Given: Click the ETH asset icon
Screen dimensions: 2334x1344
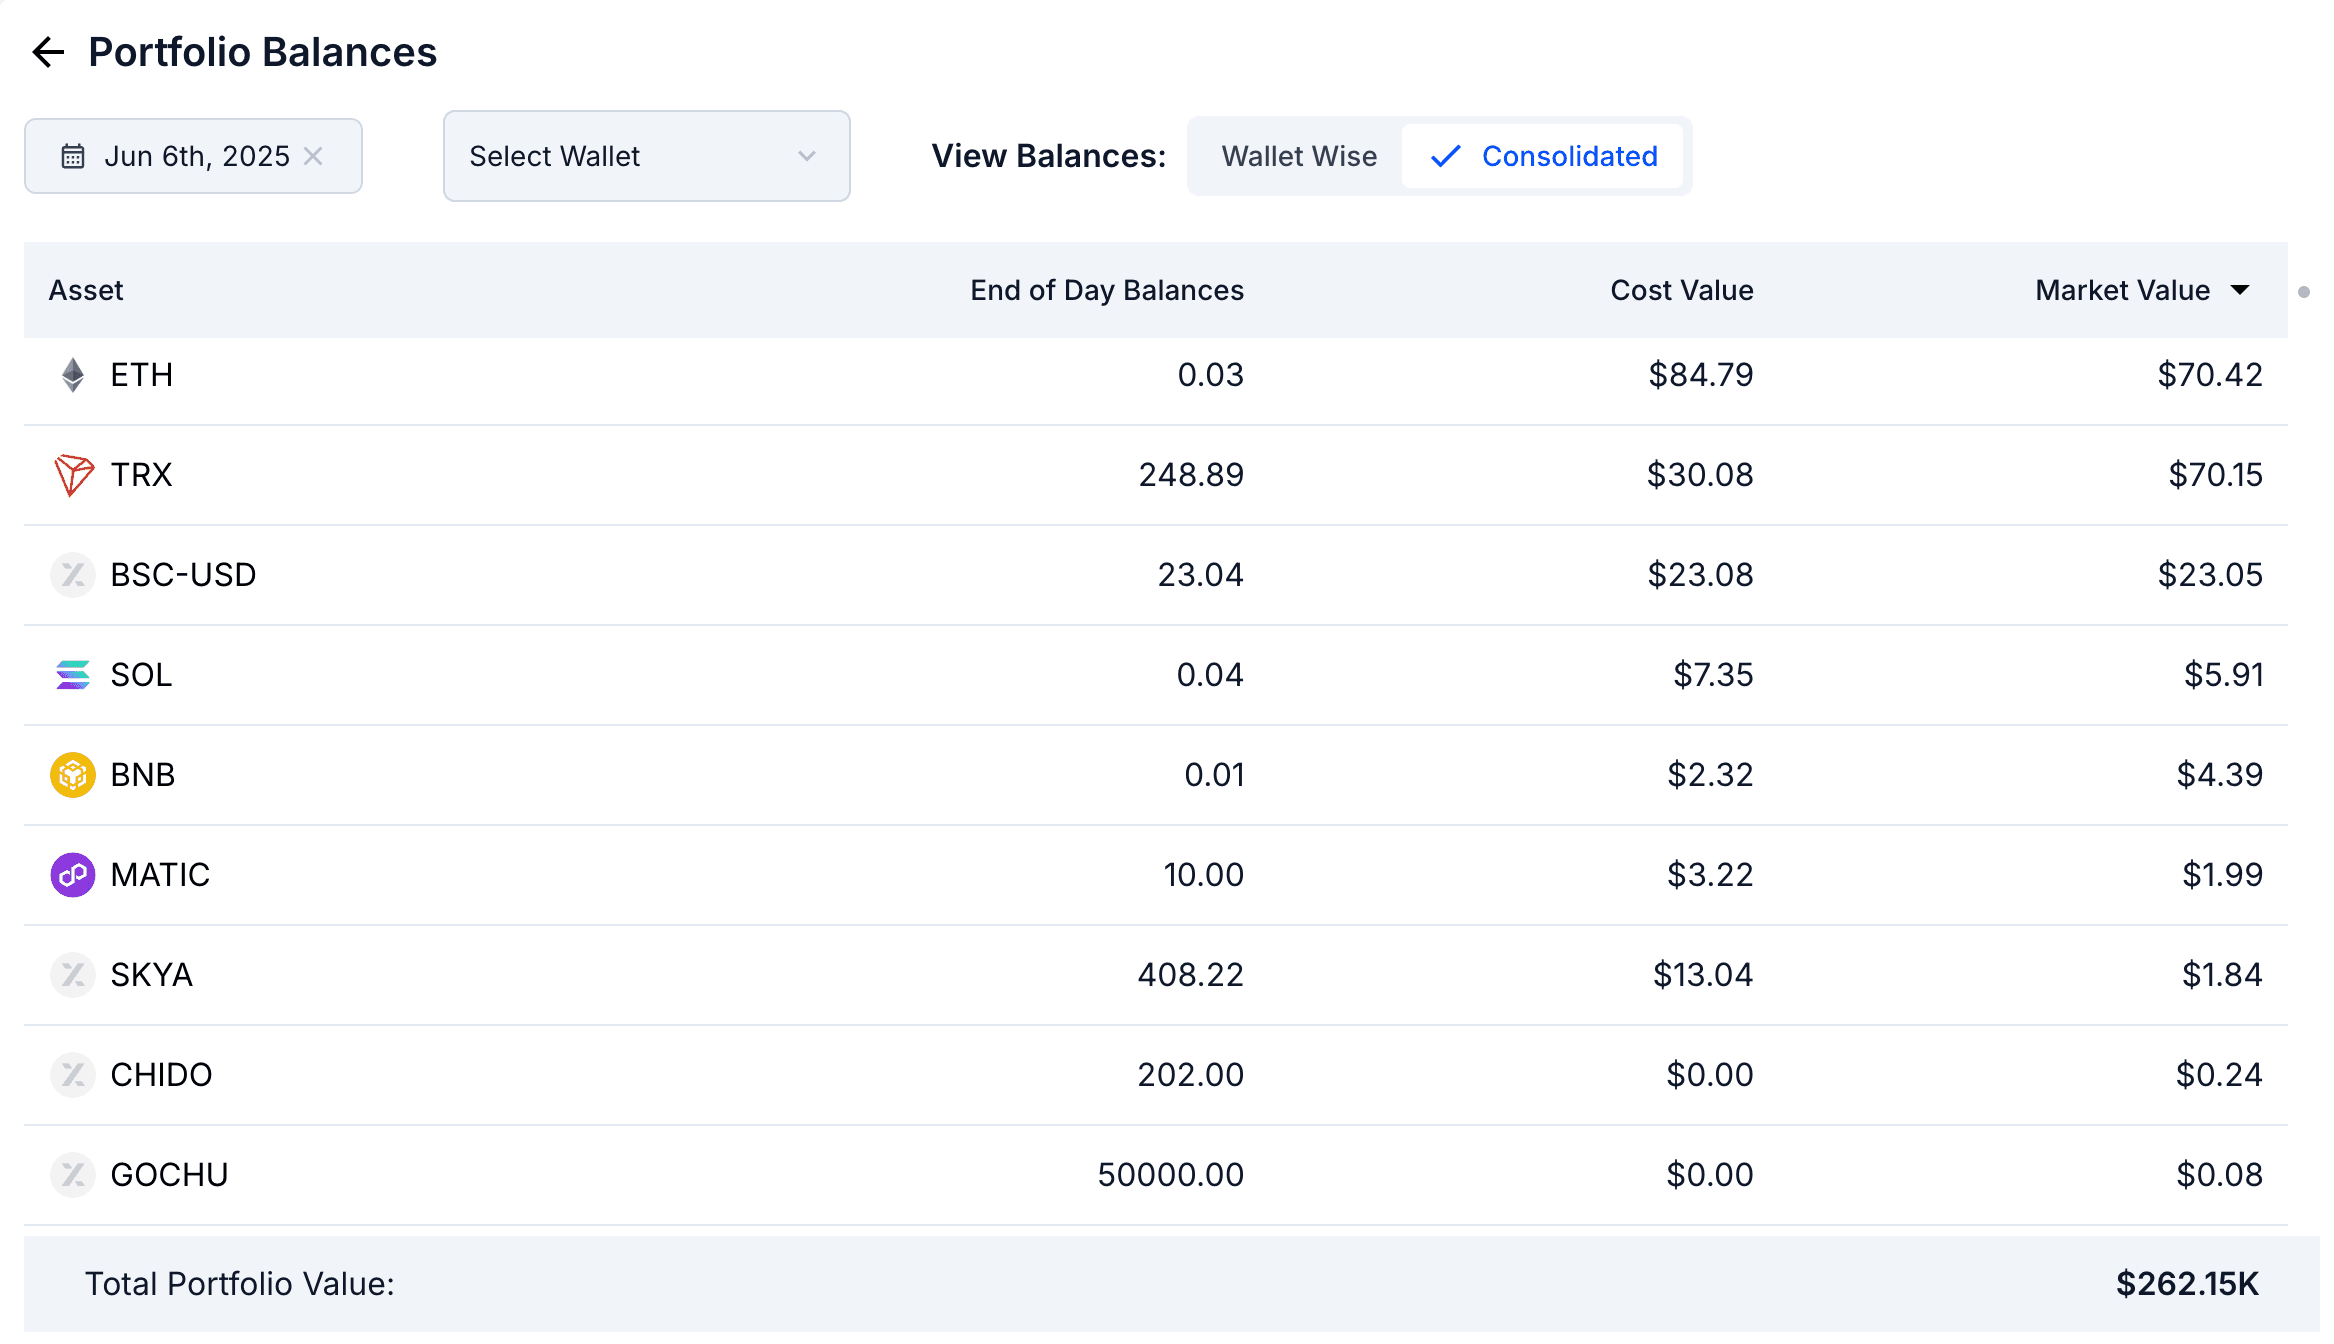Looking at the screenshot, I should (73, 375).
